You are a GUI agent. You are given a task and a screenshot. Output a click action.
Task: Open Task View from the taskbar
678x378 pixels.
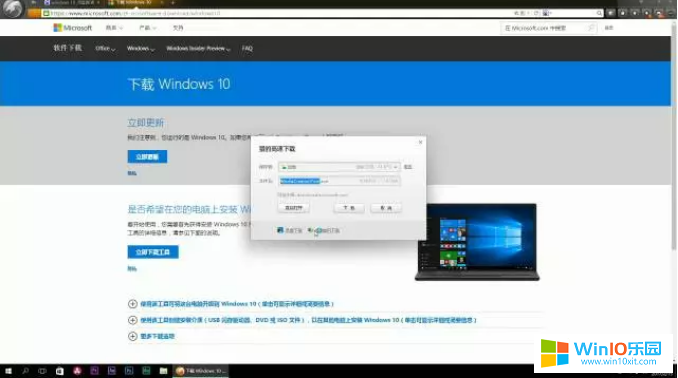42,371
